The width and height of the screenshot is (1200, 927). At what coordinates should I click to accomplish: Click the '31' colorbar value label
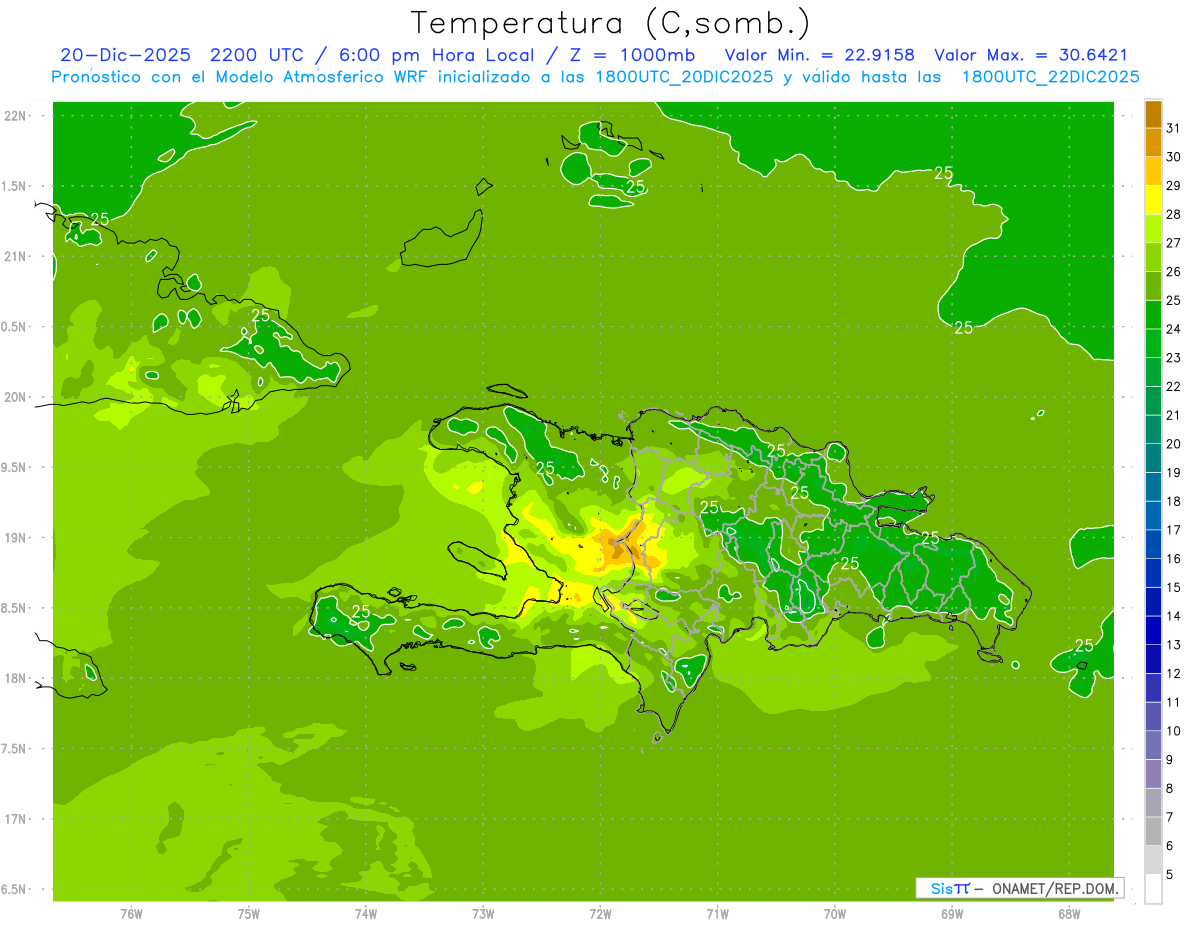[x=1174, y=128]
